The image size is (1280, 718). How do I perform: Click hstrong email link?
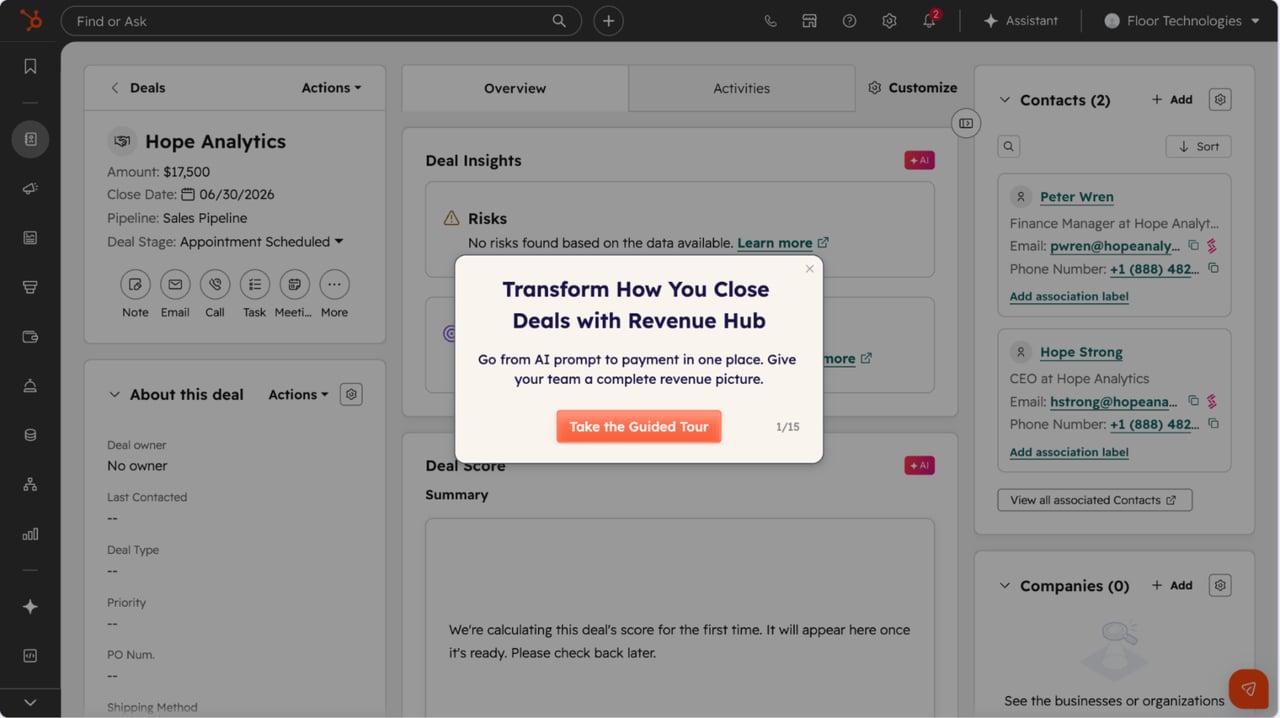1114,401
